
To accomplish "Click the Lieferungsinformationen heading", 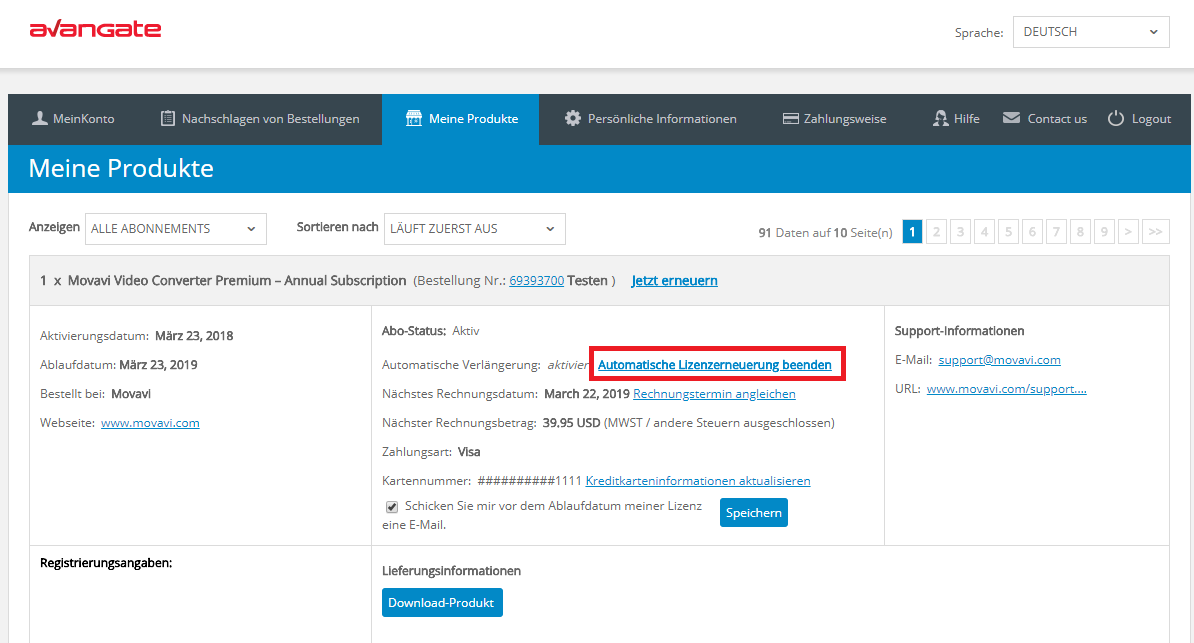I will click(452, 571).
